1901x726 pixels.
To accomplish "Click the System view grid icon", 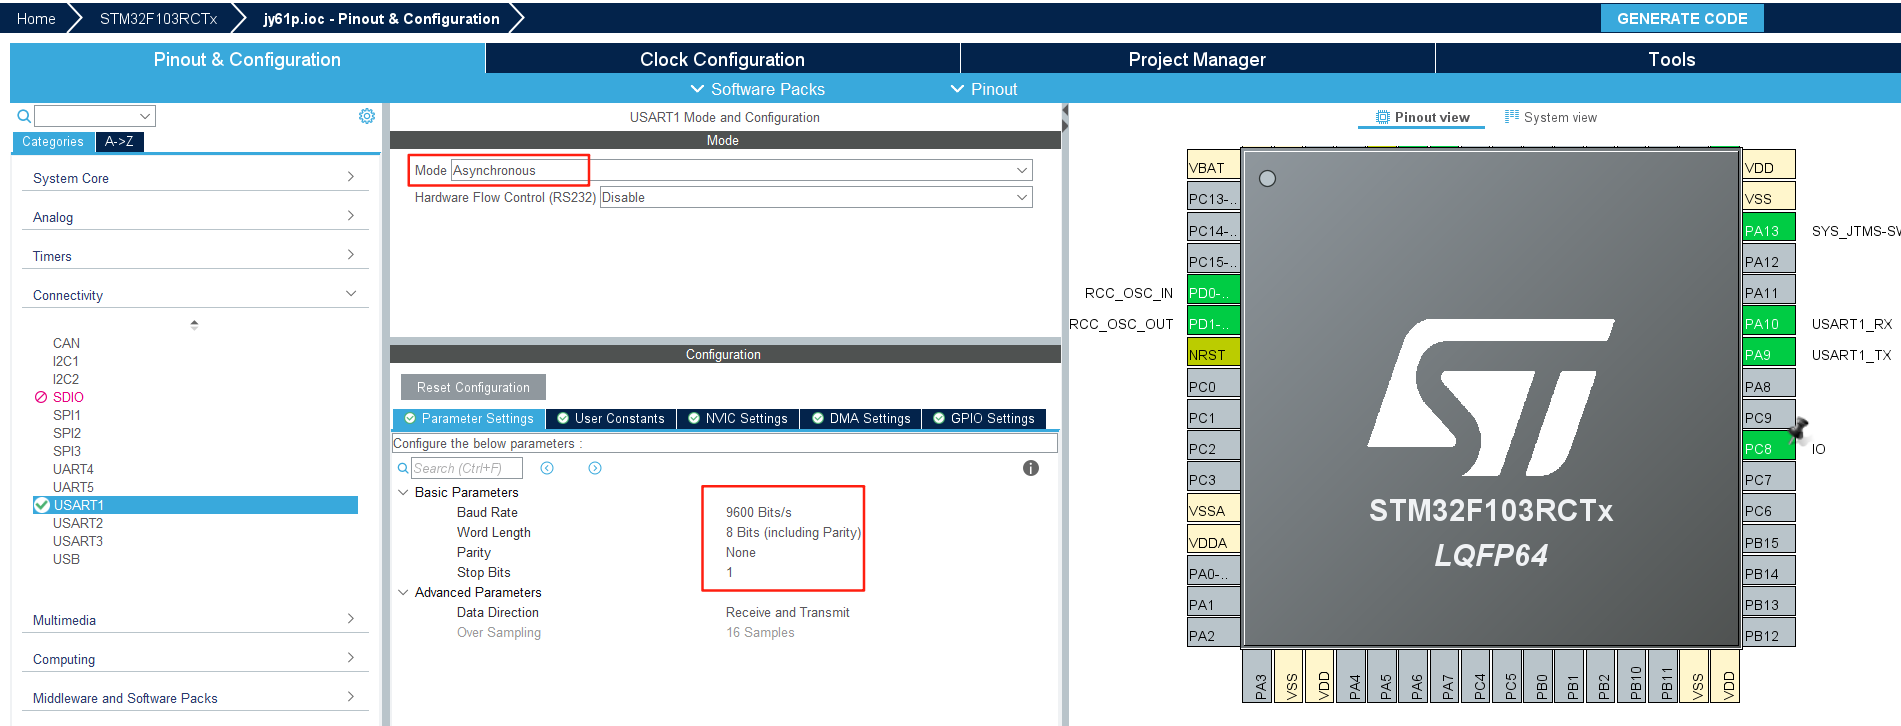I will pyautogui.click(x=1512, y=117).
